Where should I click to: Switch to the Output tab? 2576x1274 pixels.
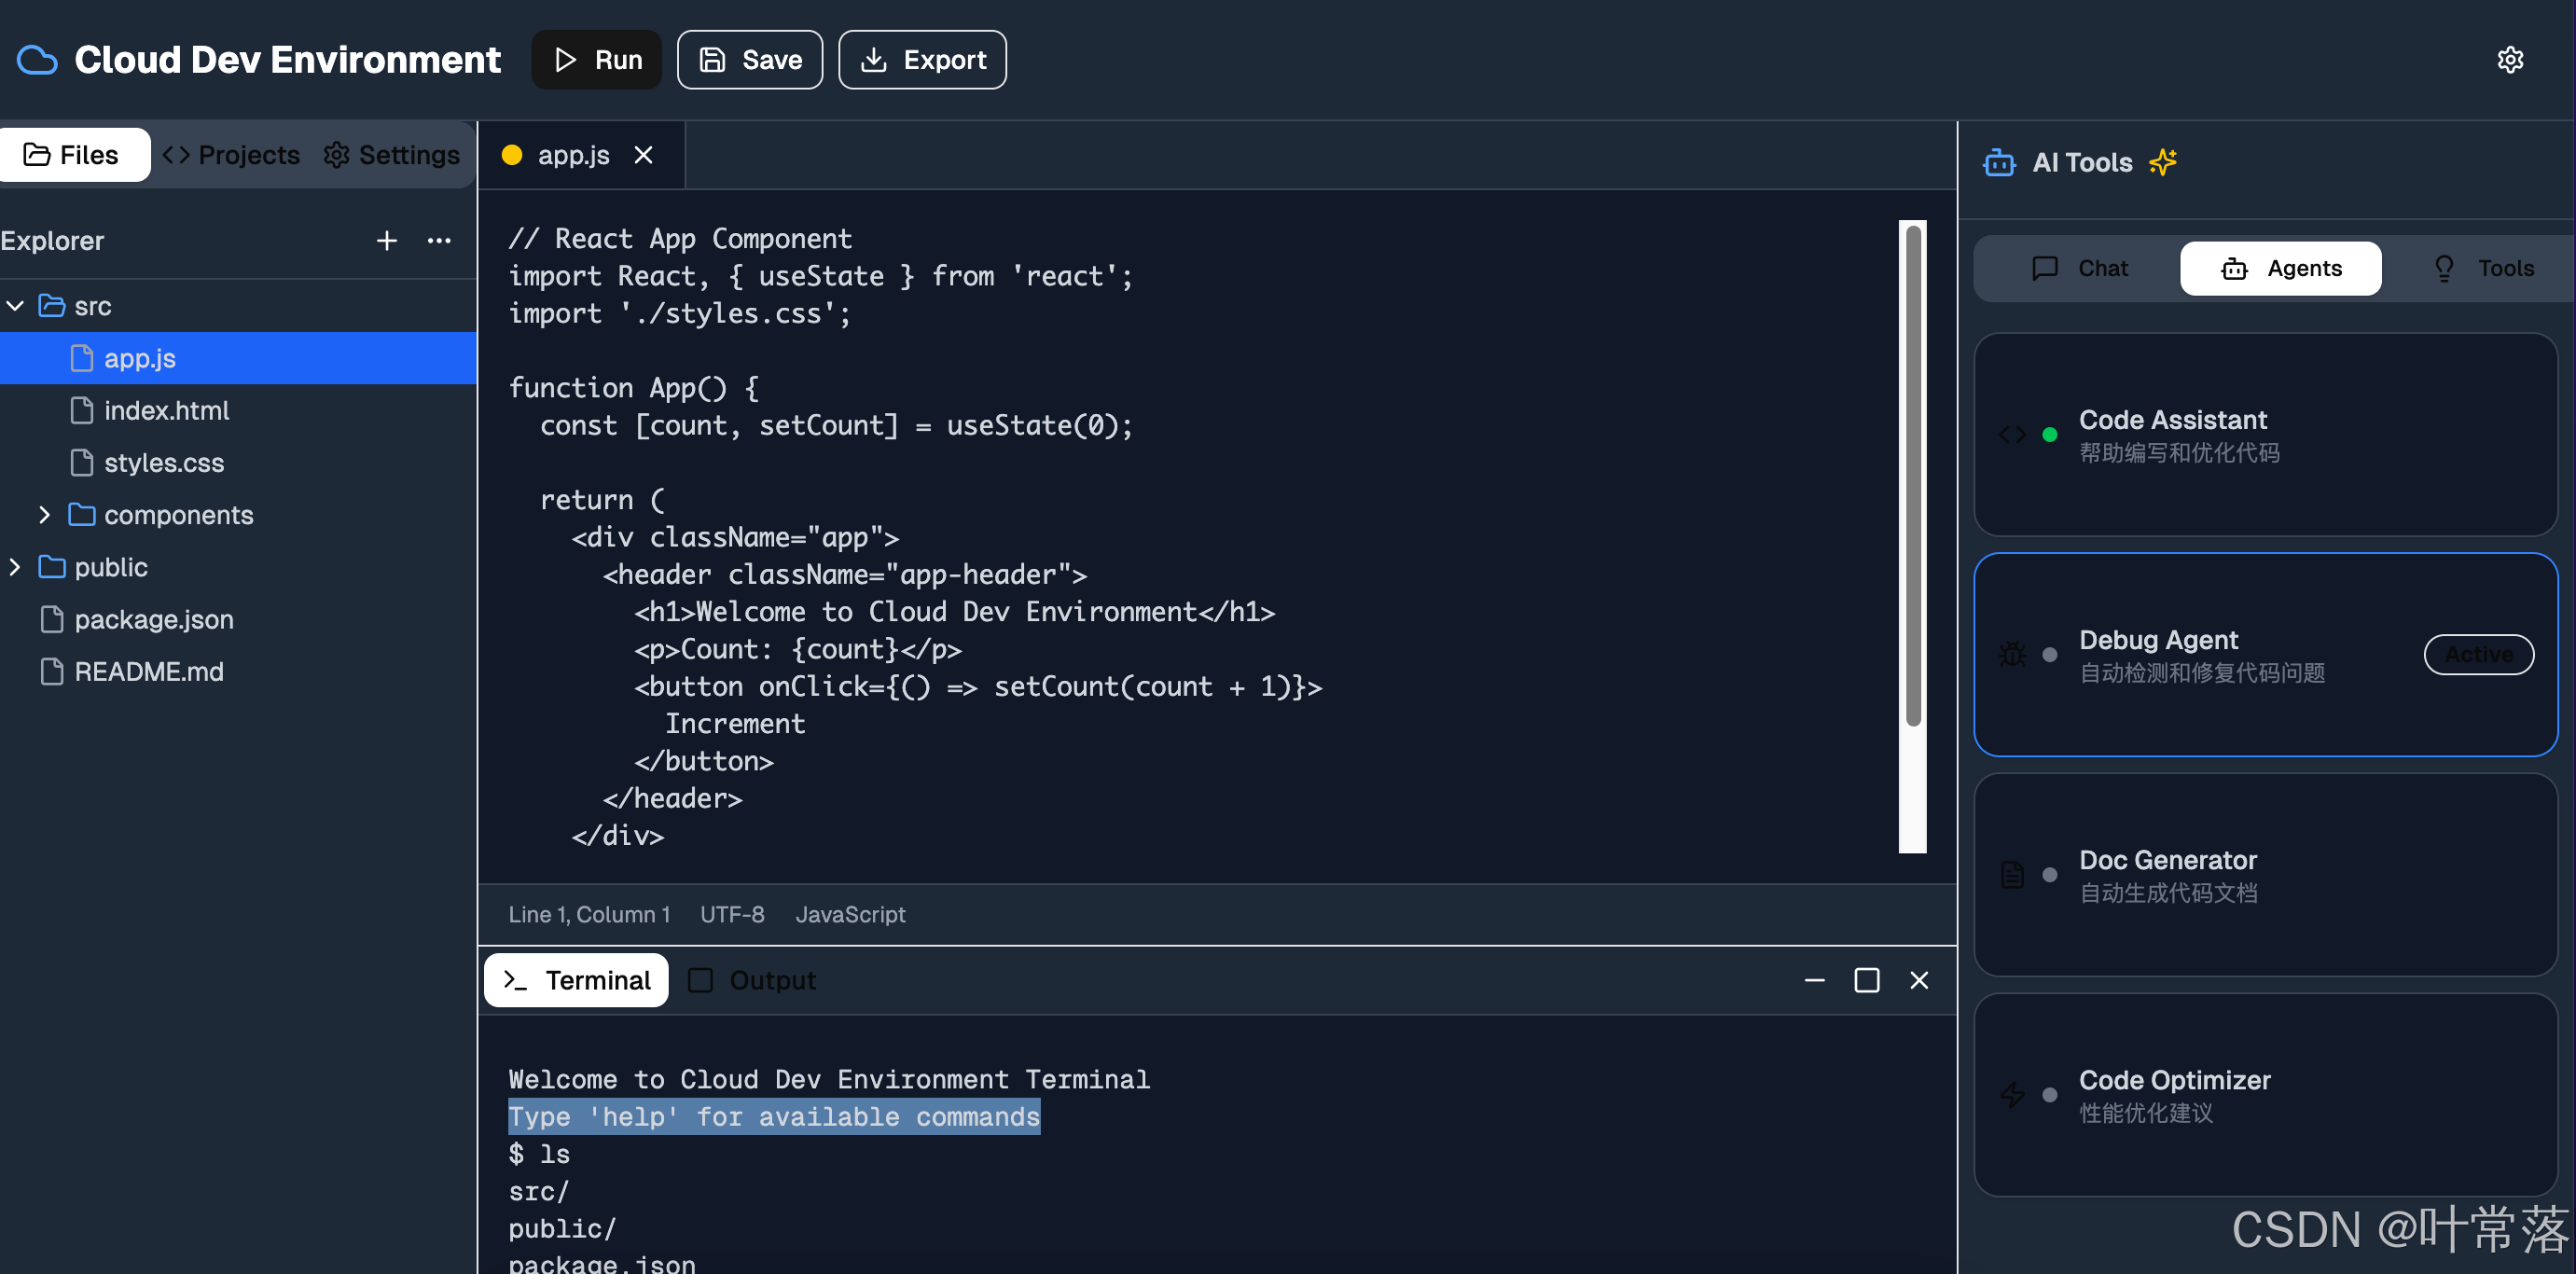coord(752,980)
